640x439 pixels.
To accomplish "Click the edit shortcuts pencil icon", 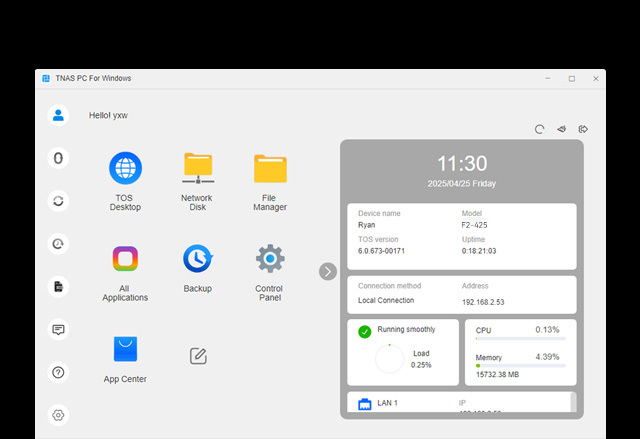I will 197,355.
